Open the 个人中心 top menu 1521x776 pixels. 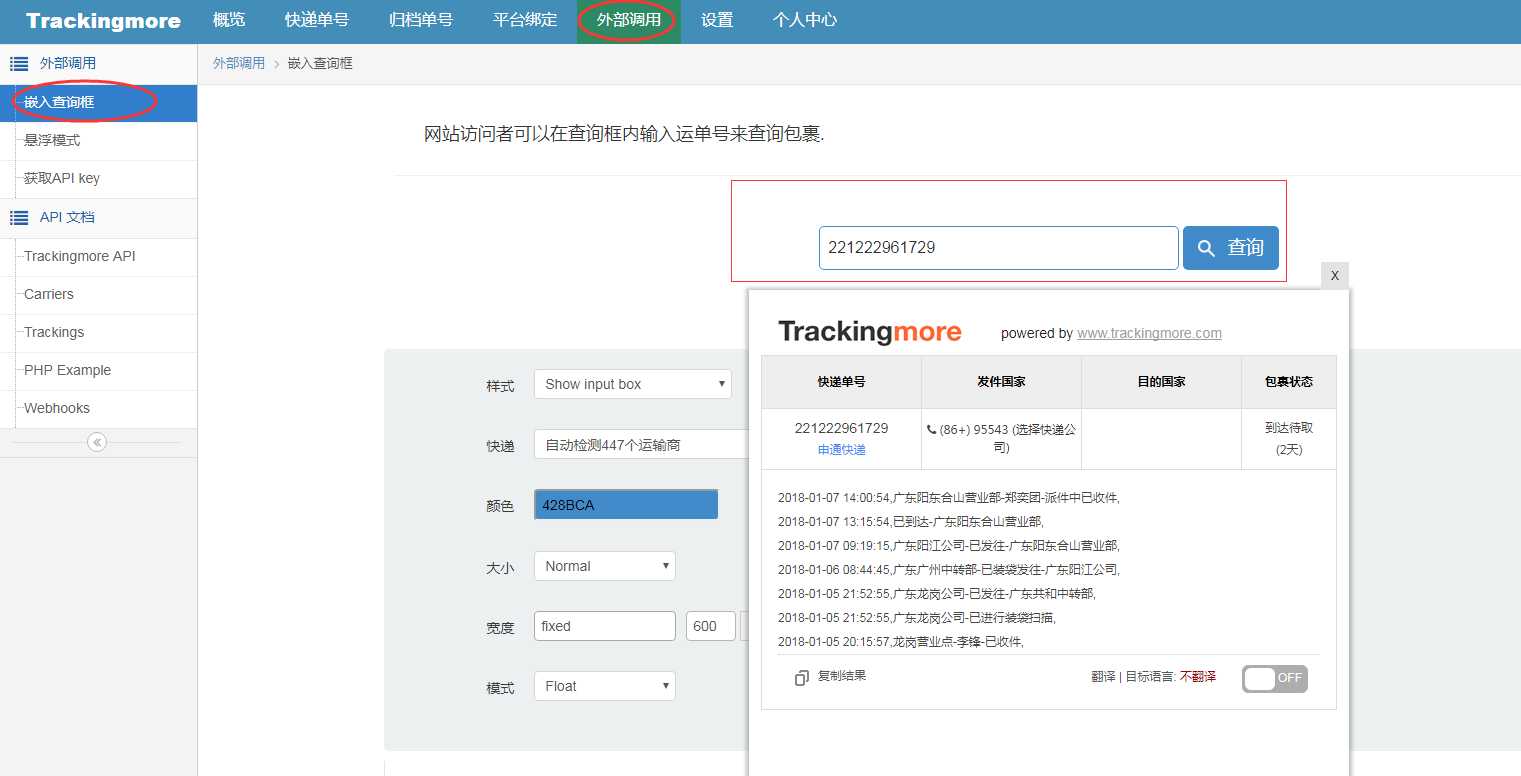coord(805,20)
